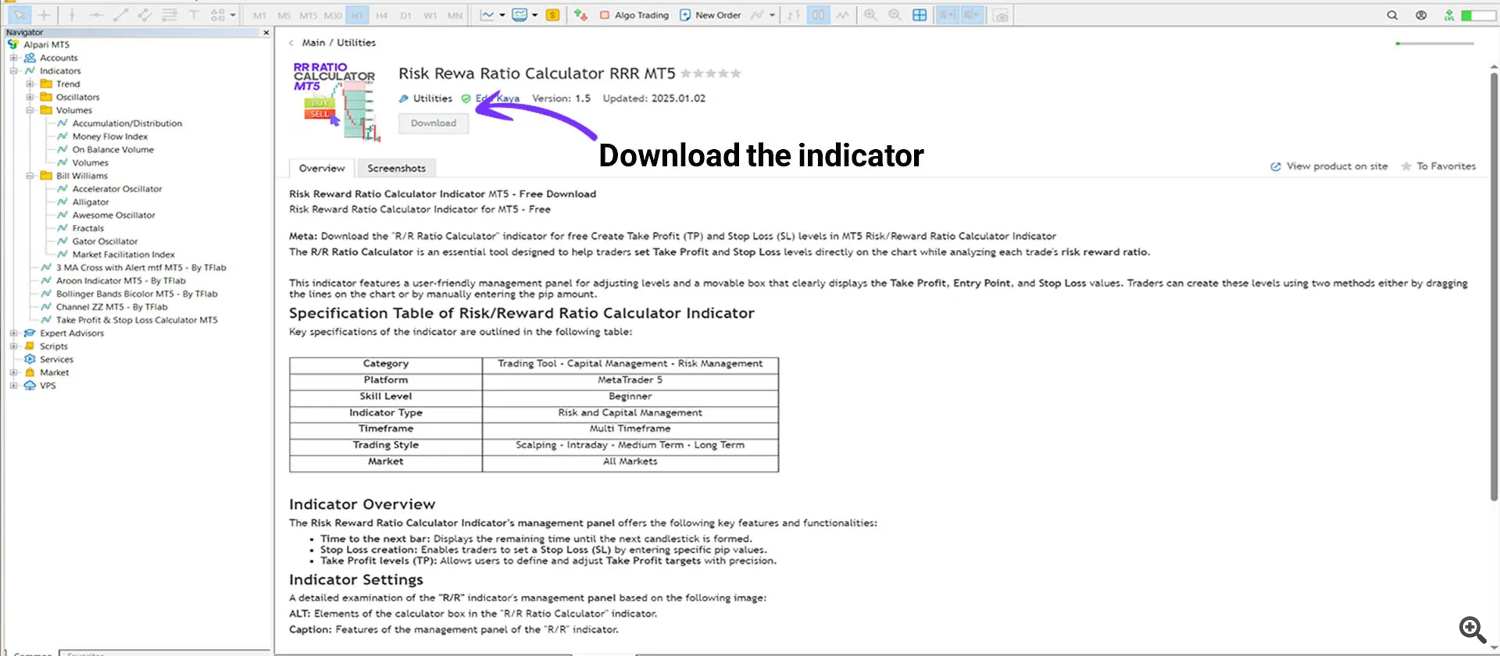Screen dimensions: 1500x656
Task: Expand the Expert Advisors node
Action: (13, 333)
